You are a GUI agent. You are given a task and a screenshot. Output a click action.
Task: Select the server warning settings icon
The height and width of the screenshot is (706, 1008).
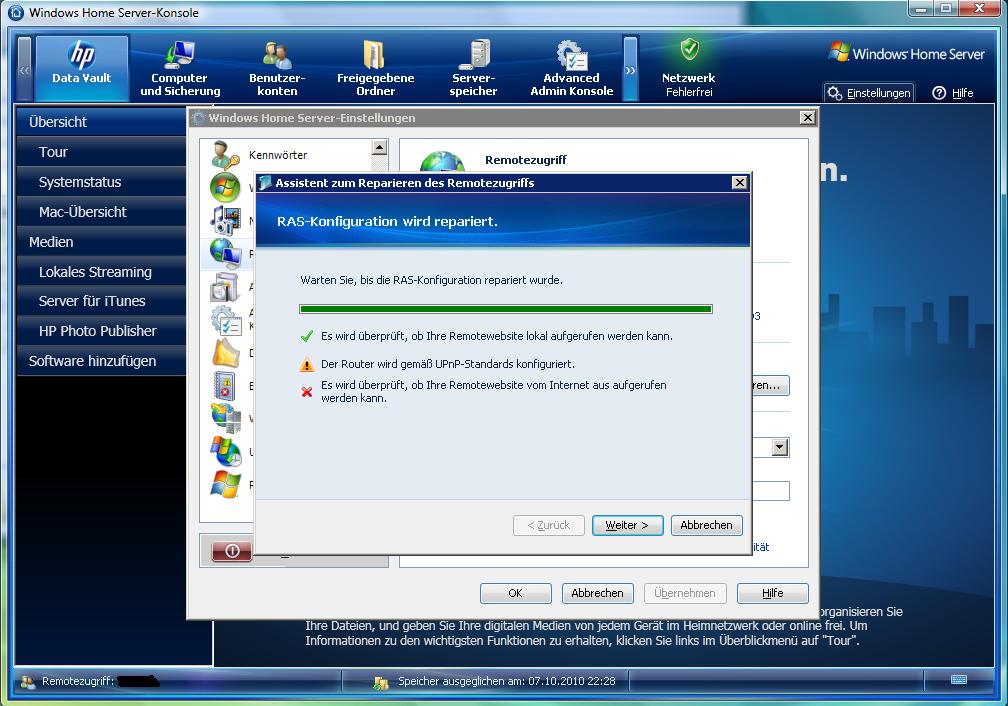coord(225,386)
